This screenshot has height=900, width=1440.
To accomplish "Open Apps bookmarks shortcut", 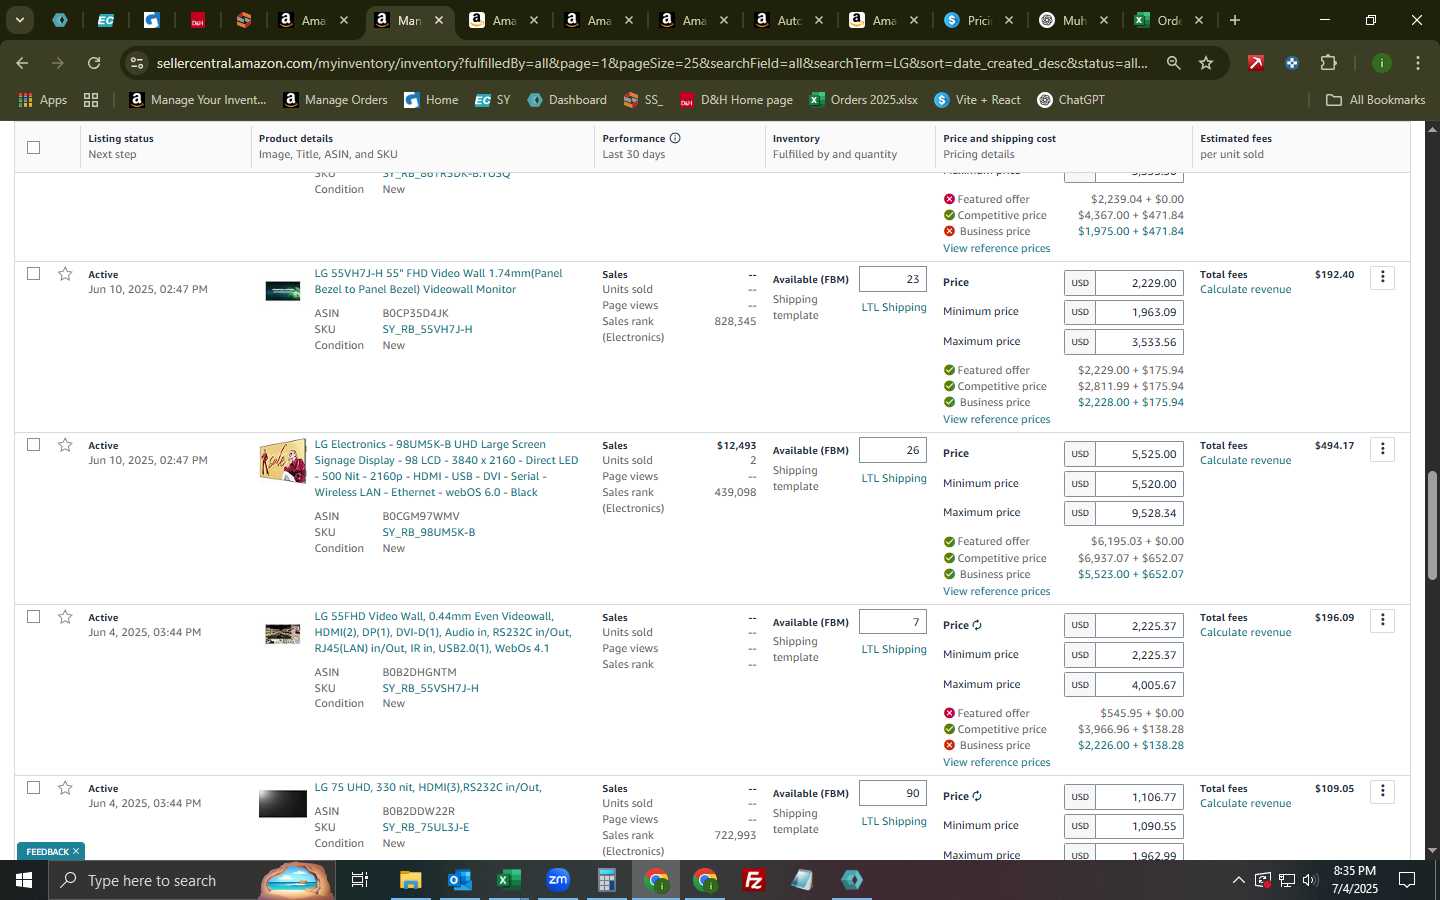I will point(43,100).
